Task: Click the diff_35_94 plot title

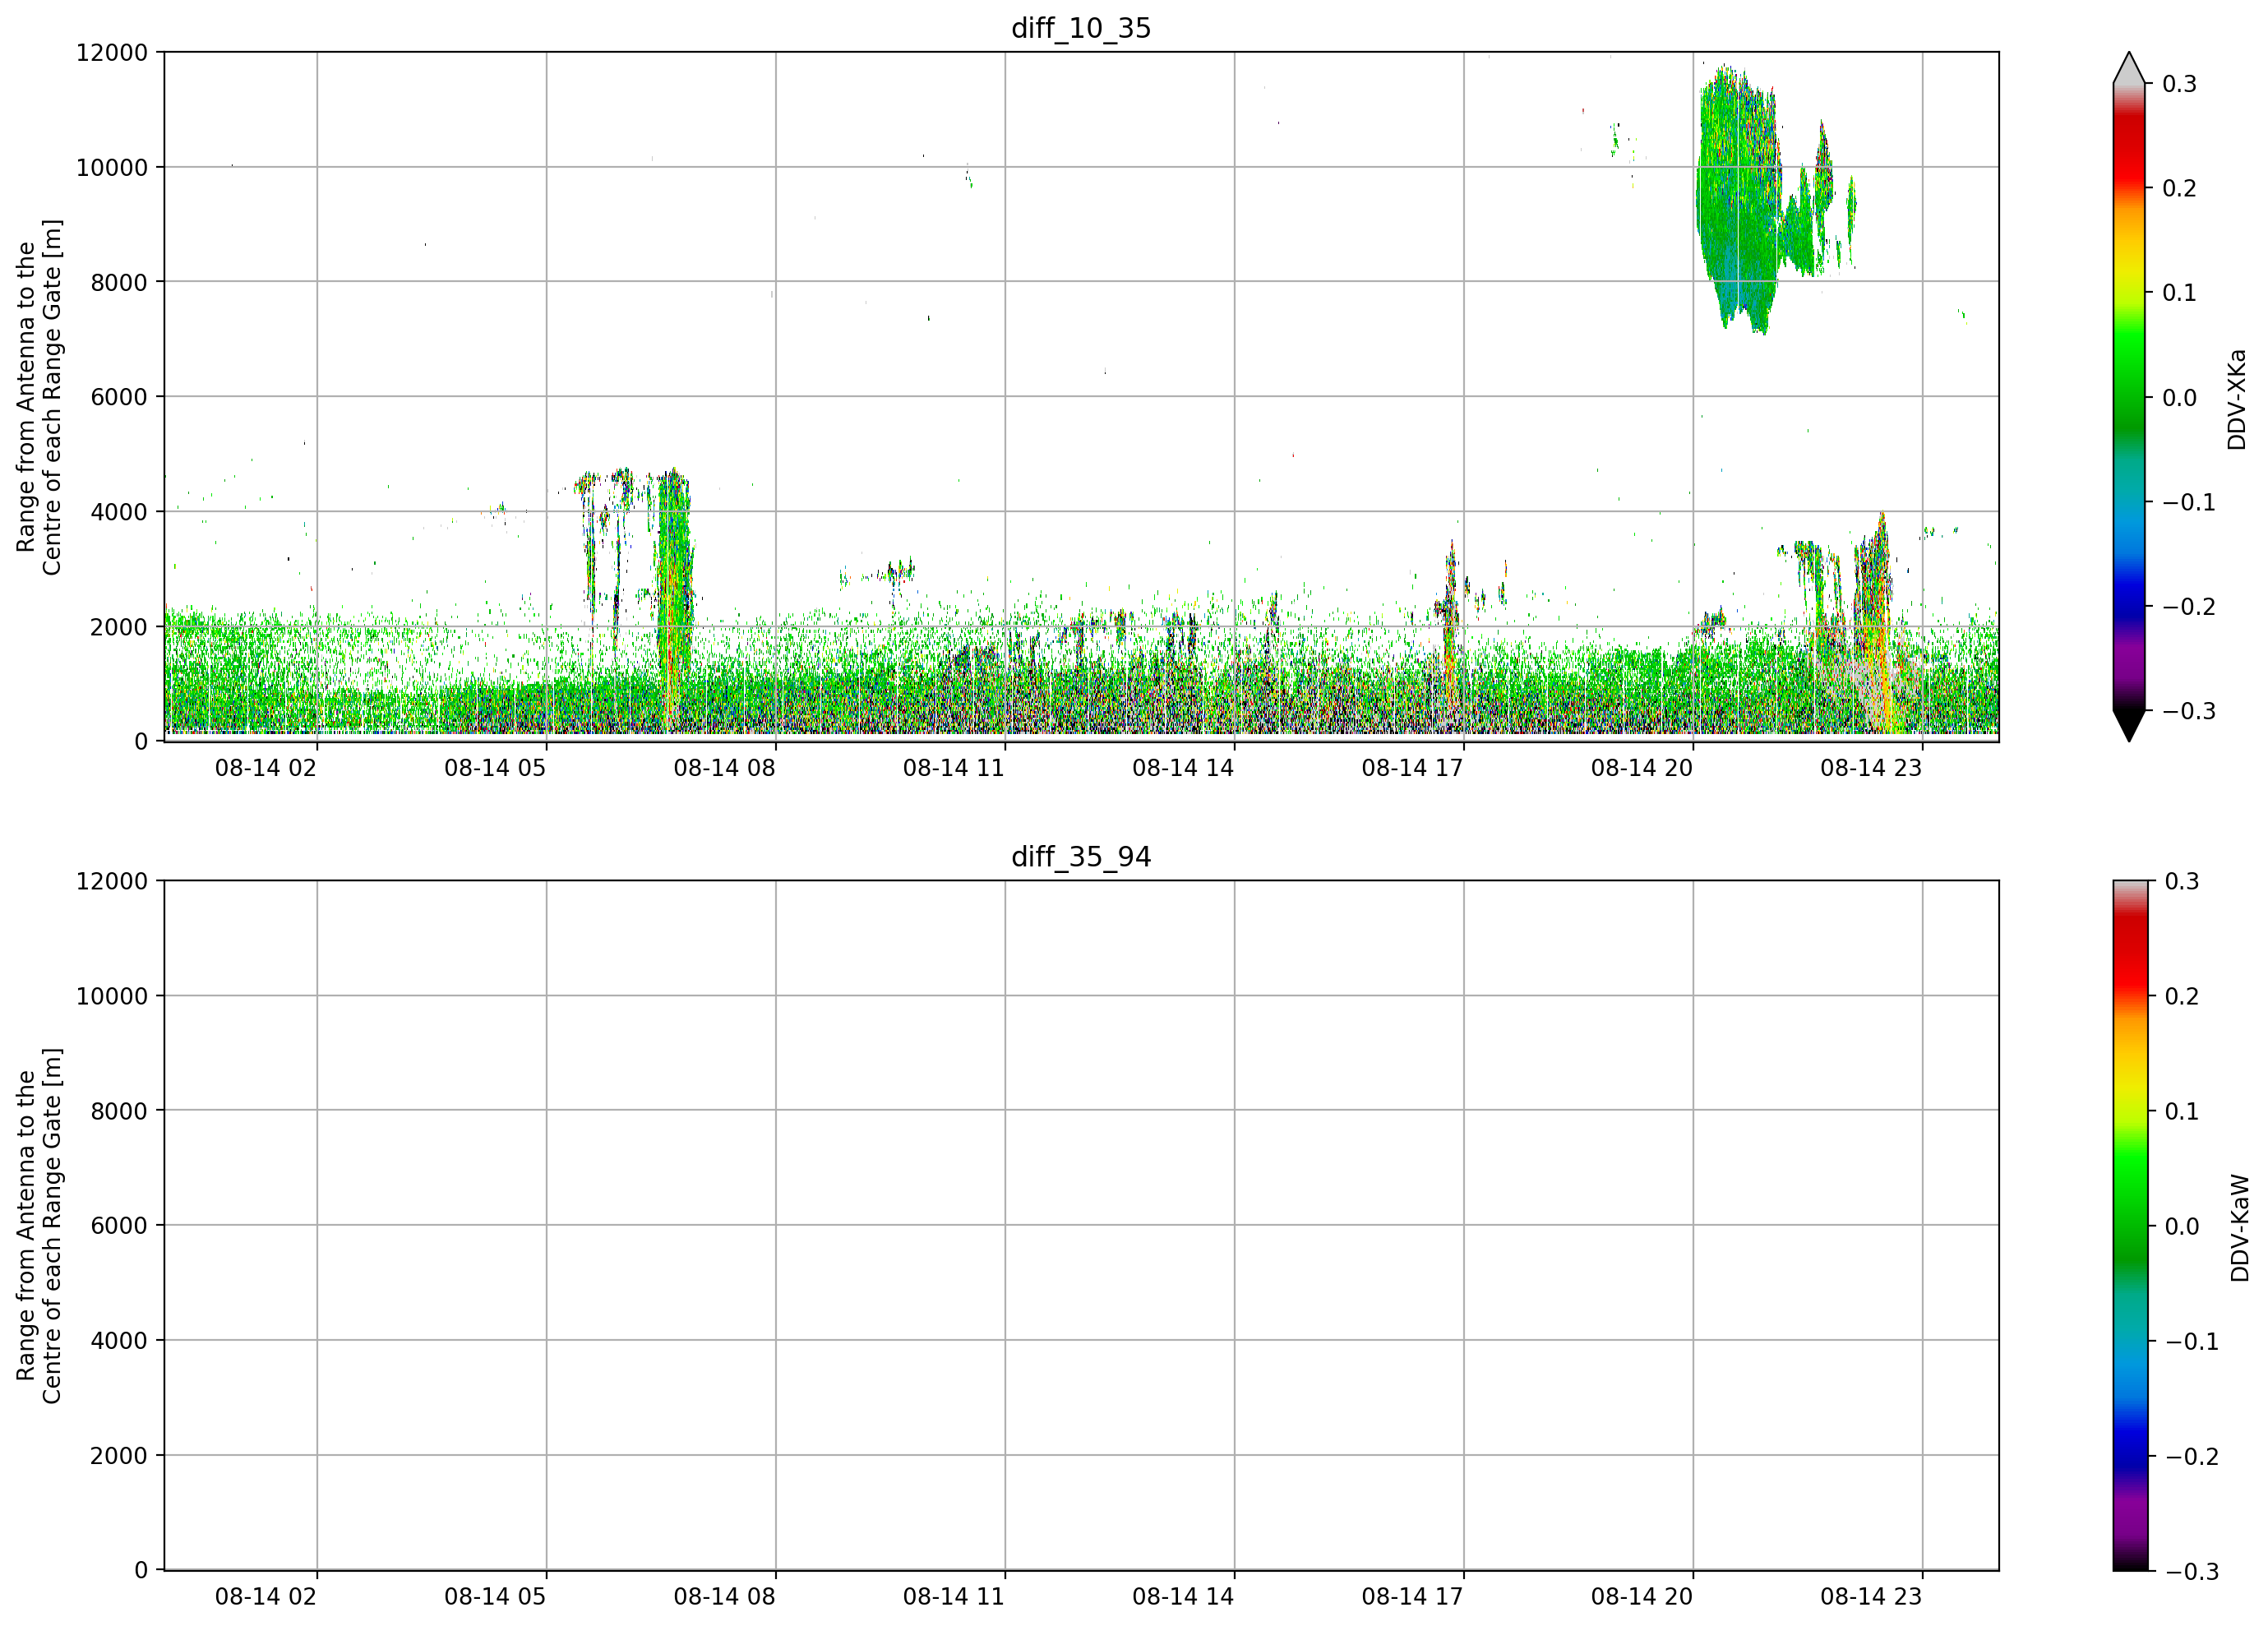Action: point(1081,857)
